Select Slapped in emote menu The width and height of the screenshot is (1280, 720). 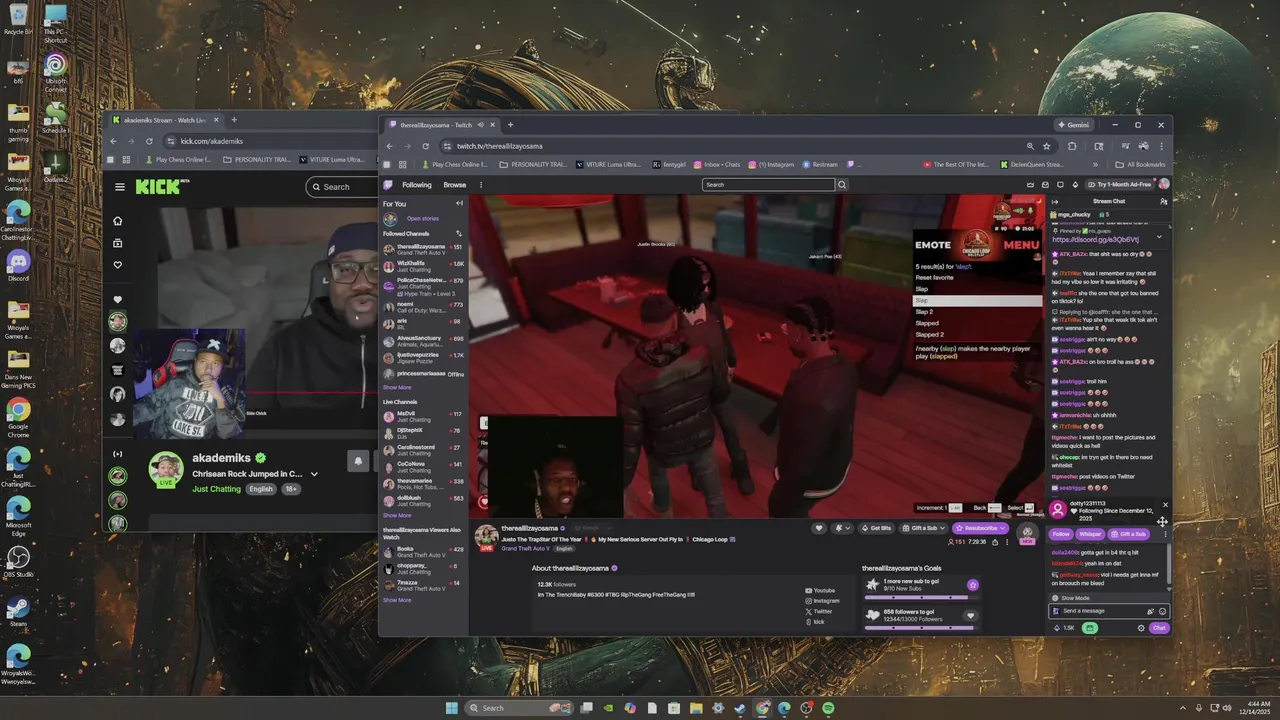click(x=928, y=323)
